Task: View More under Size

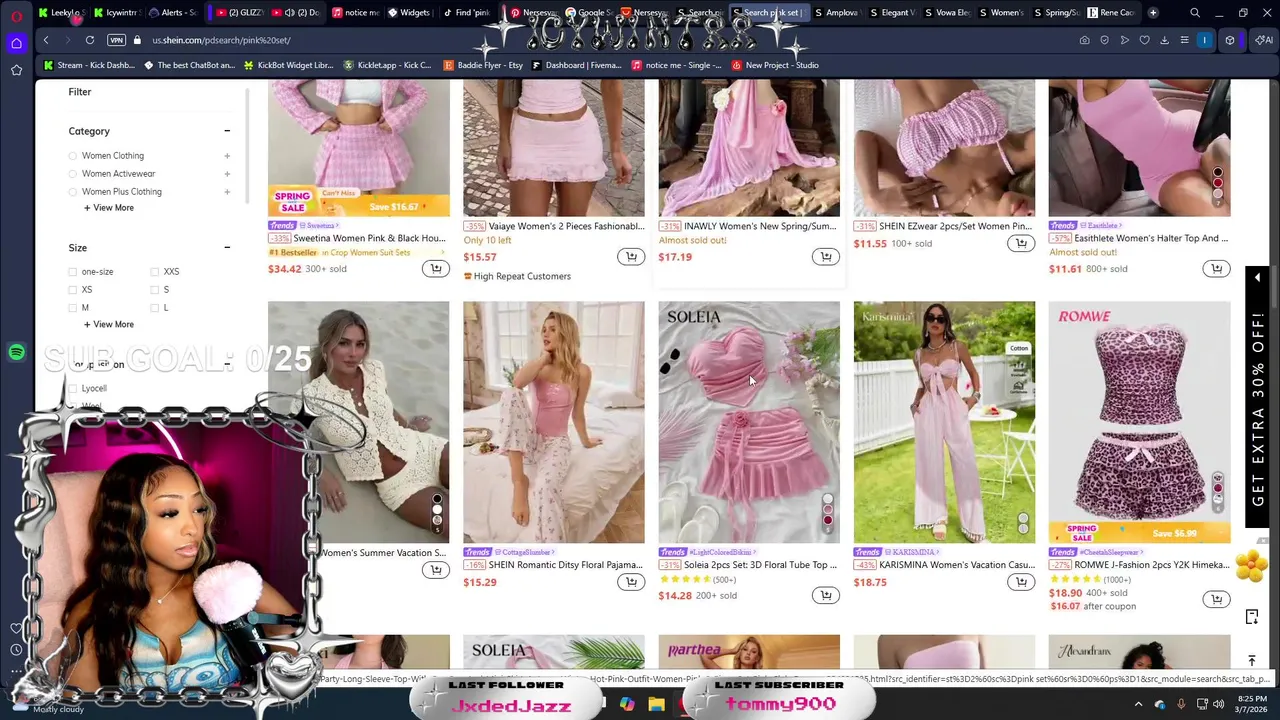Action: click(109, 325)
